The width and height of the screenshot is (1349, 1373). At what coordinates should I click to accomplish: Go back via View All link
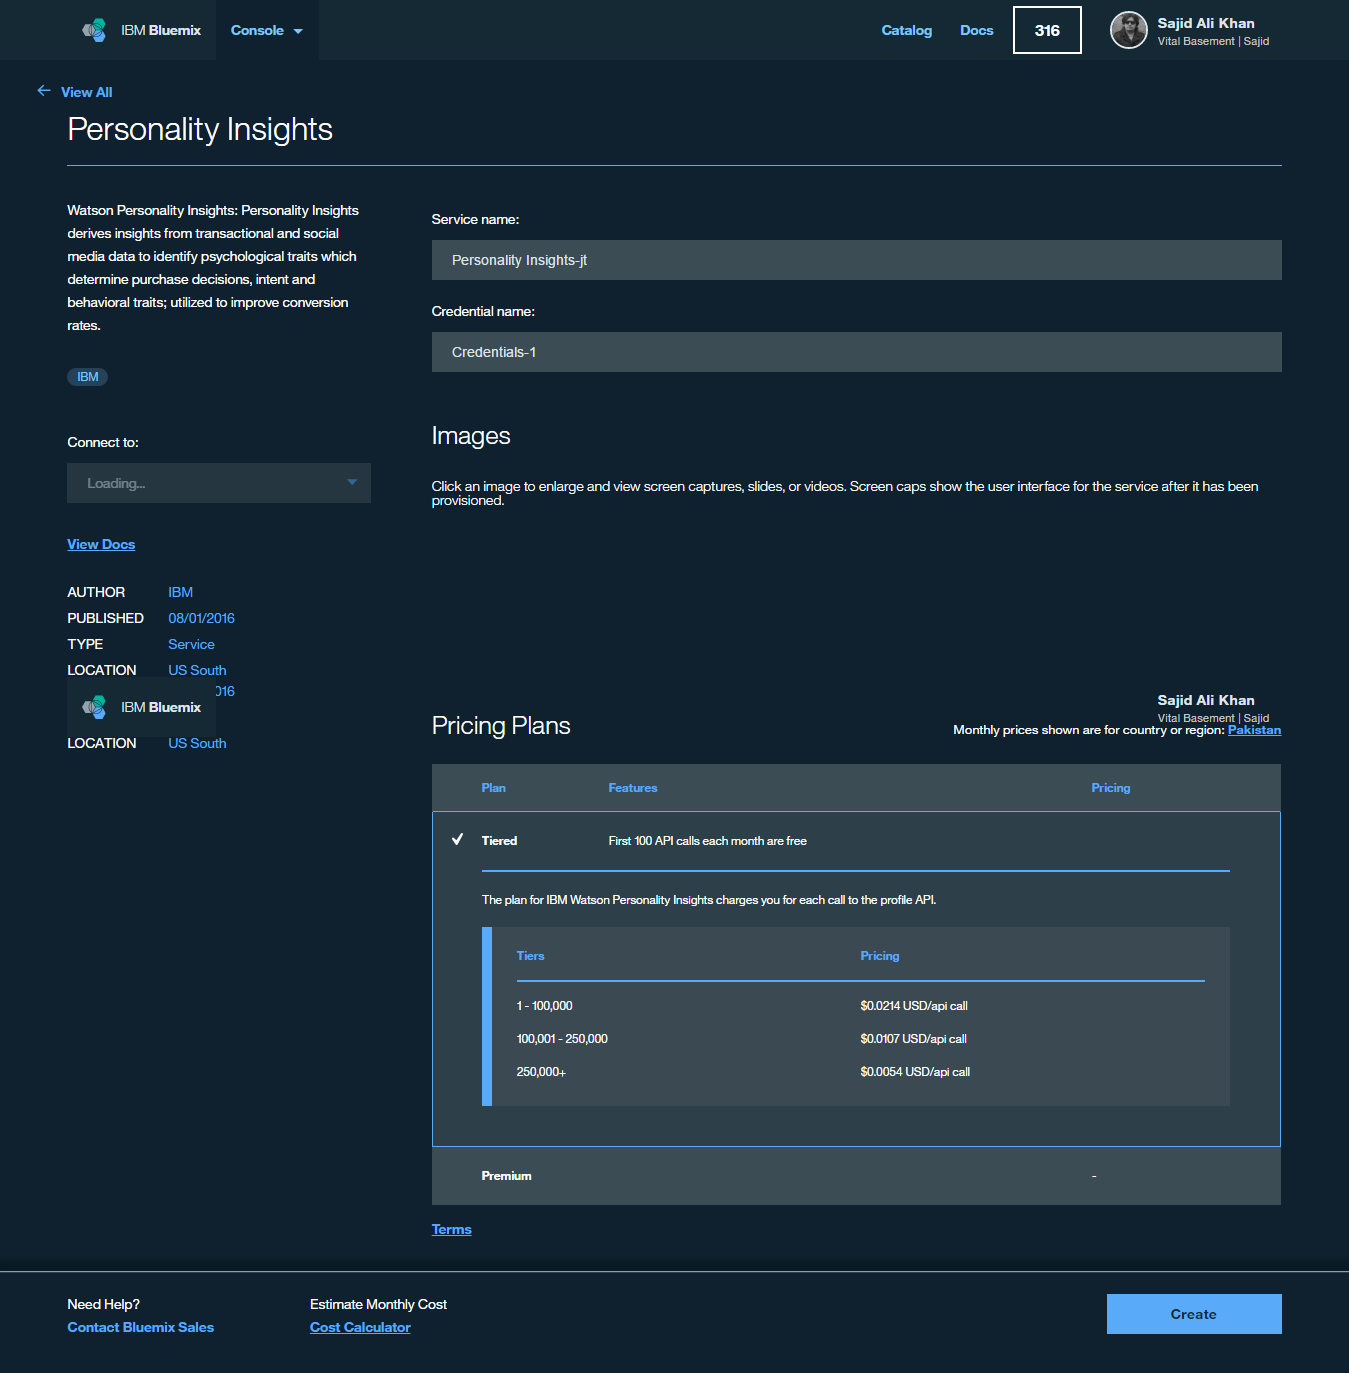pos(87,92)
